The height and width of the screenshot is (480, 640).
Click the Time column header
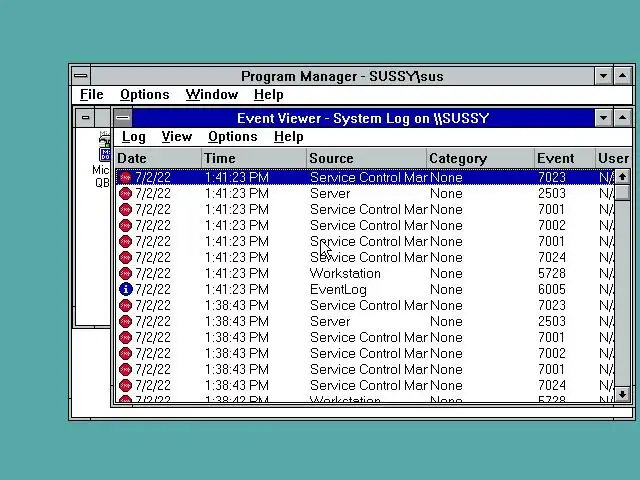(254, 158)
